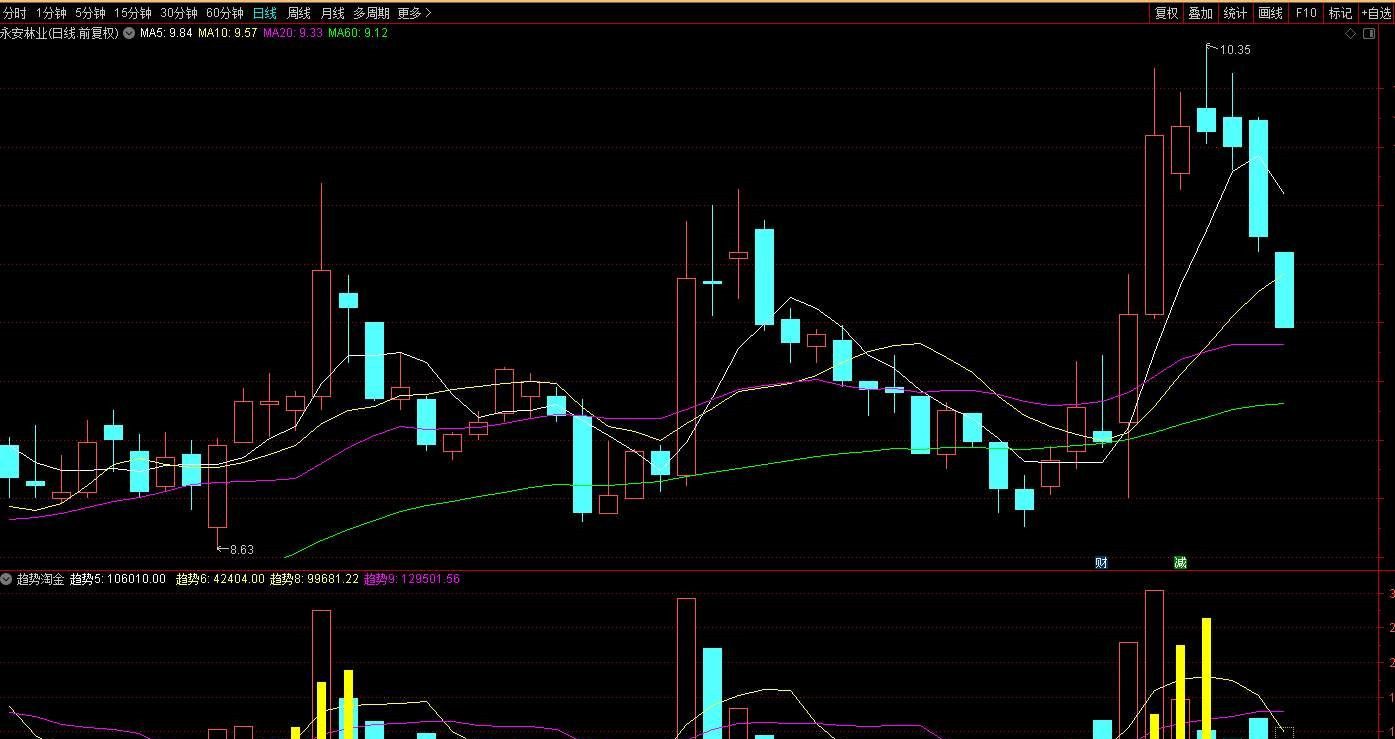1395x739 pixels.
Task: Open the 统计 statistics tool
Action: point(1236,13)
